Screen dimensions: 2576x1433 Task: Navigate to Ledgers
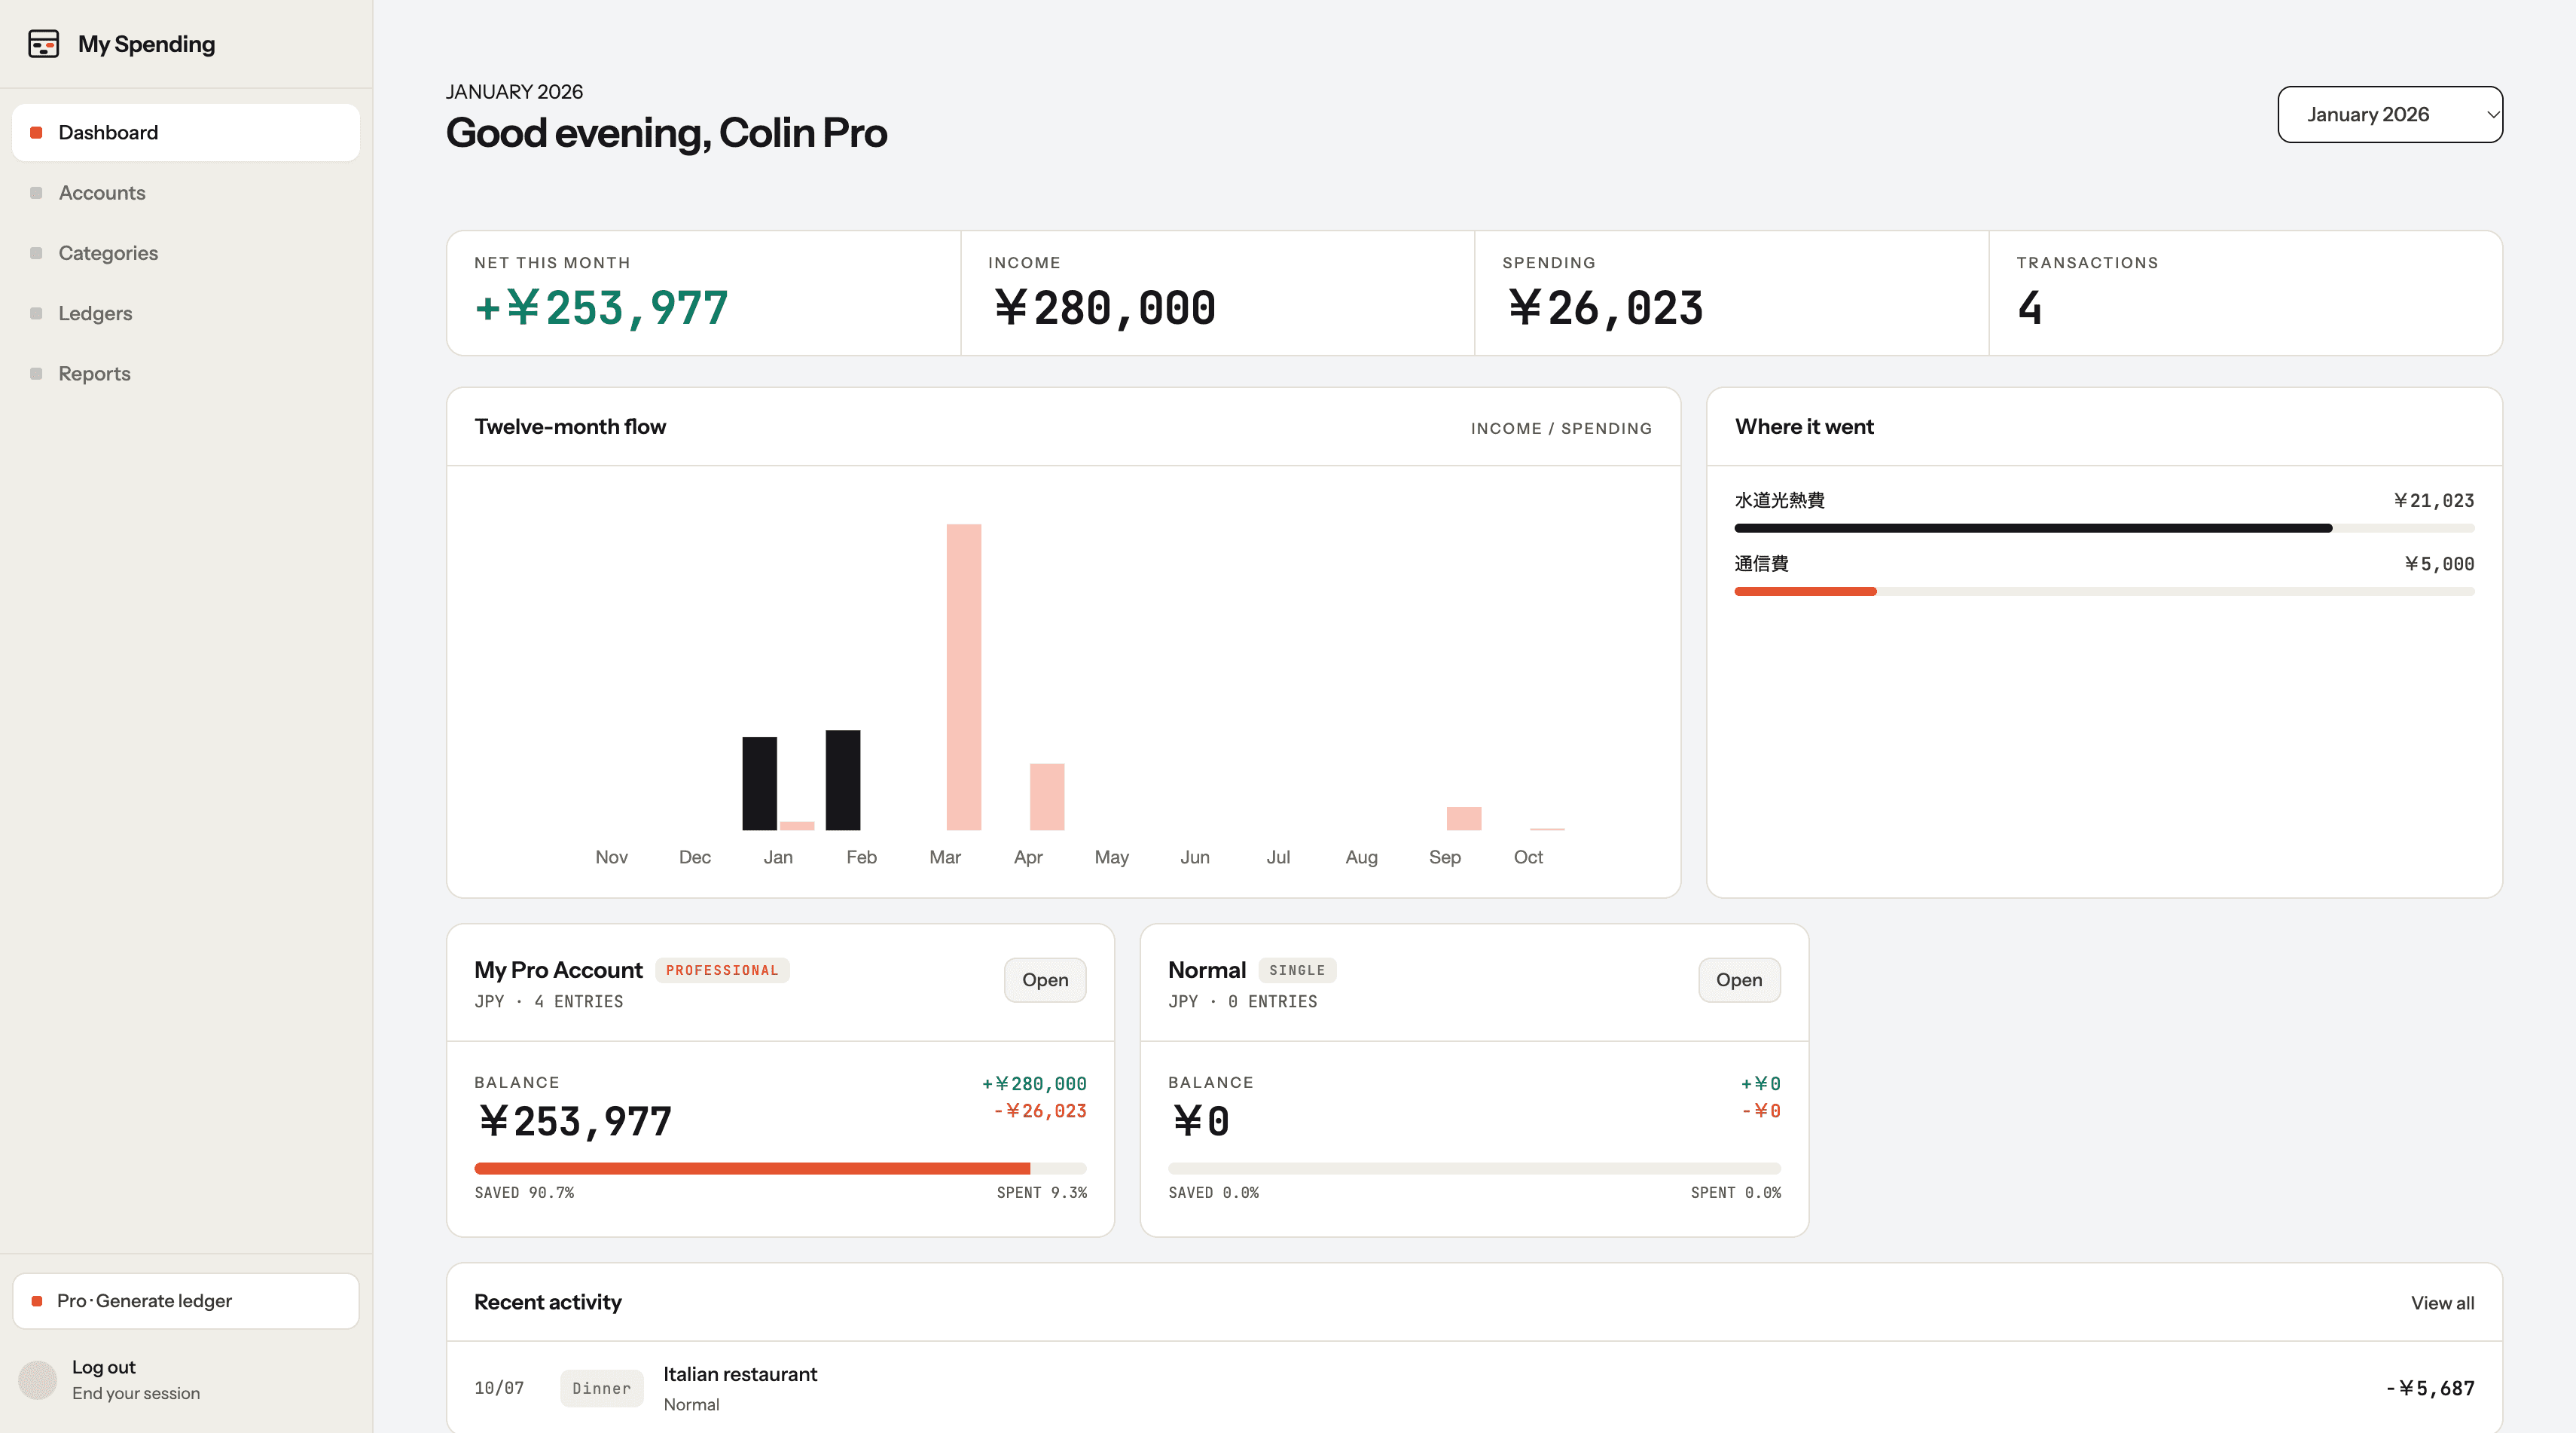[186, 313]
